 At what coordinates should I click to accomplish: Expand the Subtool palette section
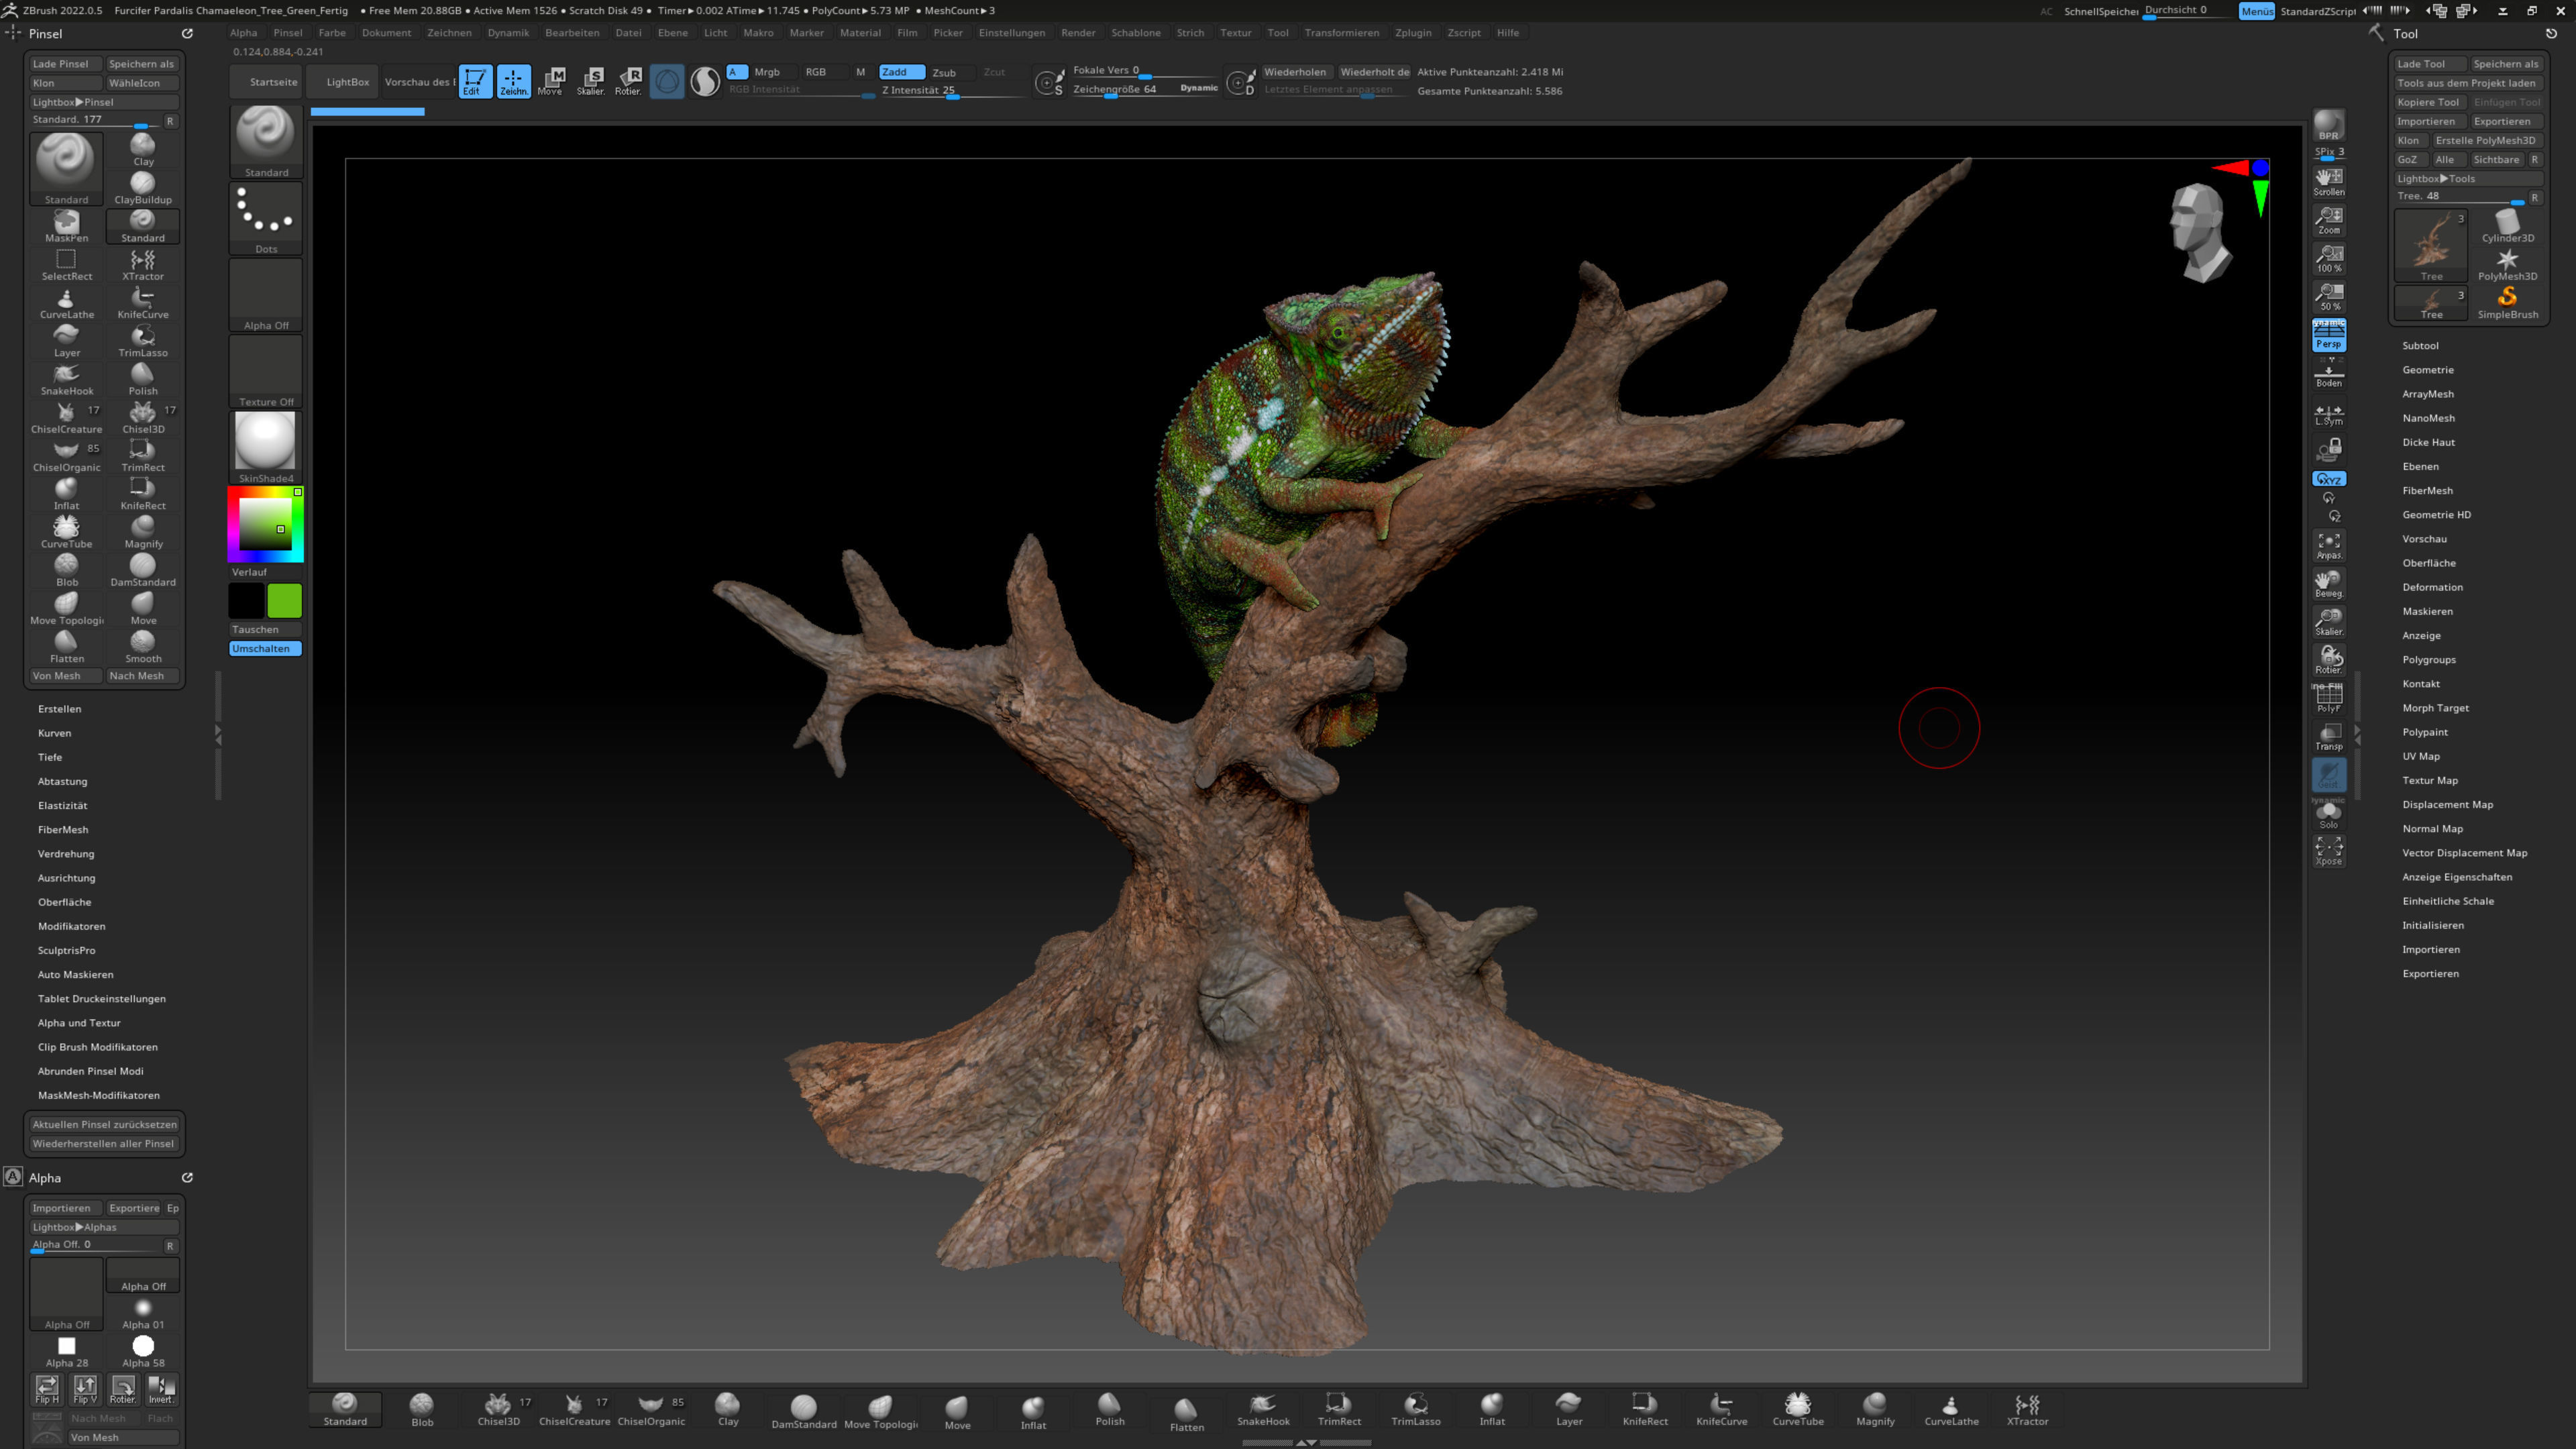coord(2420,345)
